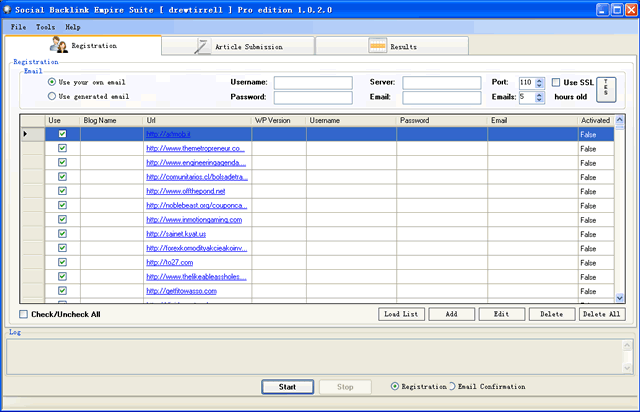Click the Blog Name column header
This screenshot has width=640, height=412.
tap(112, 120)
